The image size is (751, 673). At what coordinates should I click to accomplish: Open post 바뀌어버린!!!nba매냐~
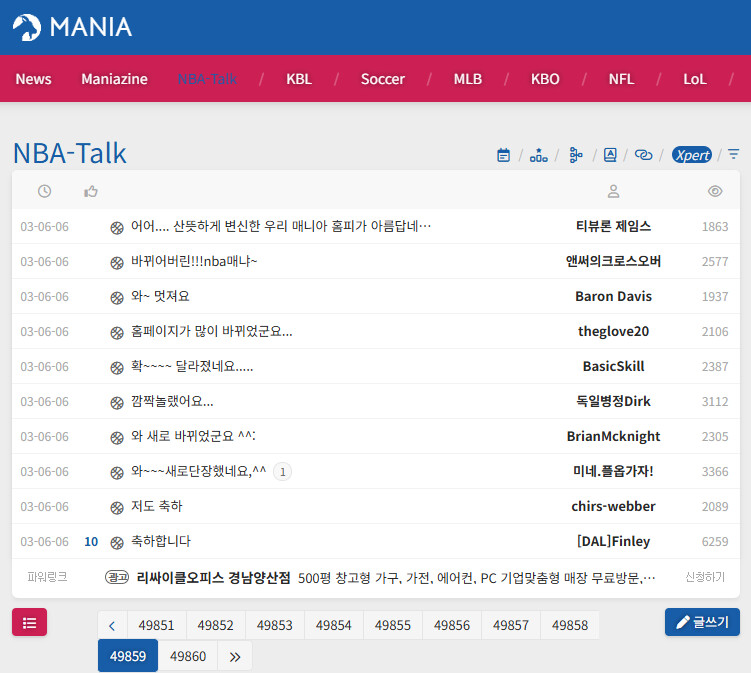194,261
